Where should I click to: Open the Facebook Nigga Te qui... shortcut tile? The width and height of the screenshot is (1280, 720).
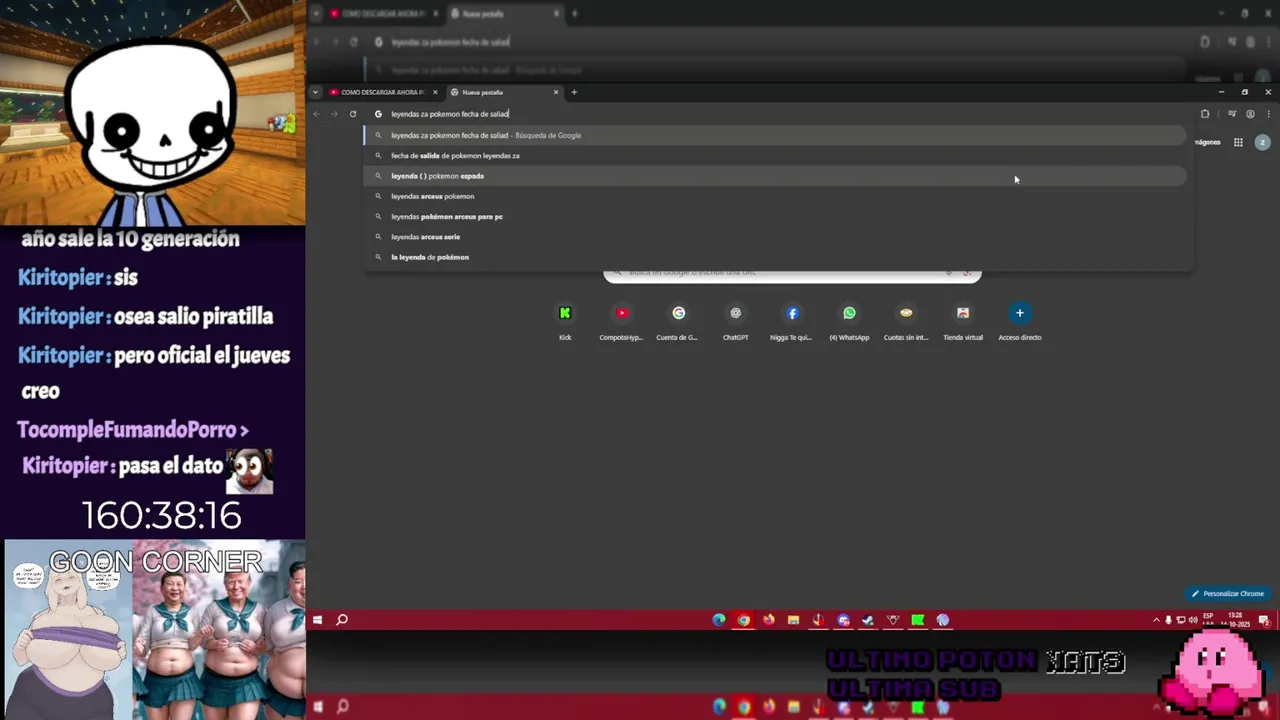click(x=792, y=321)
